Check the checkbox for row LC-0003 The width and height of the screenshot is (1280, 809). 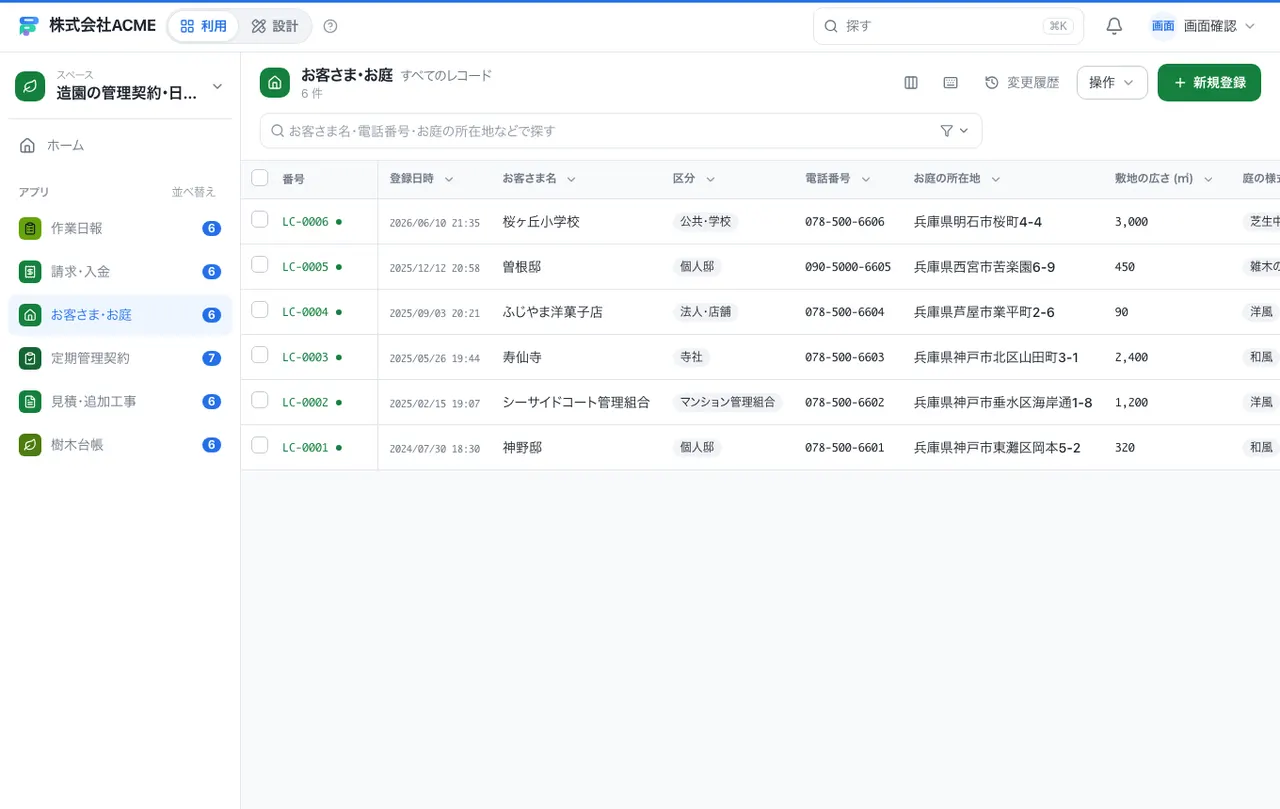point(260,355)
